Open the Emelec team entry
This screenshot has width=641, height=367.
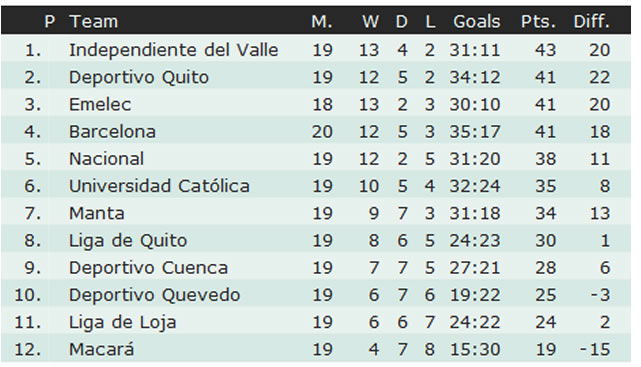[x=100, y=105]
